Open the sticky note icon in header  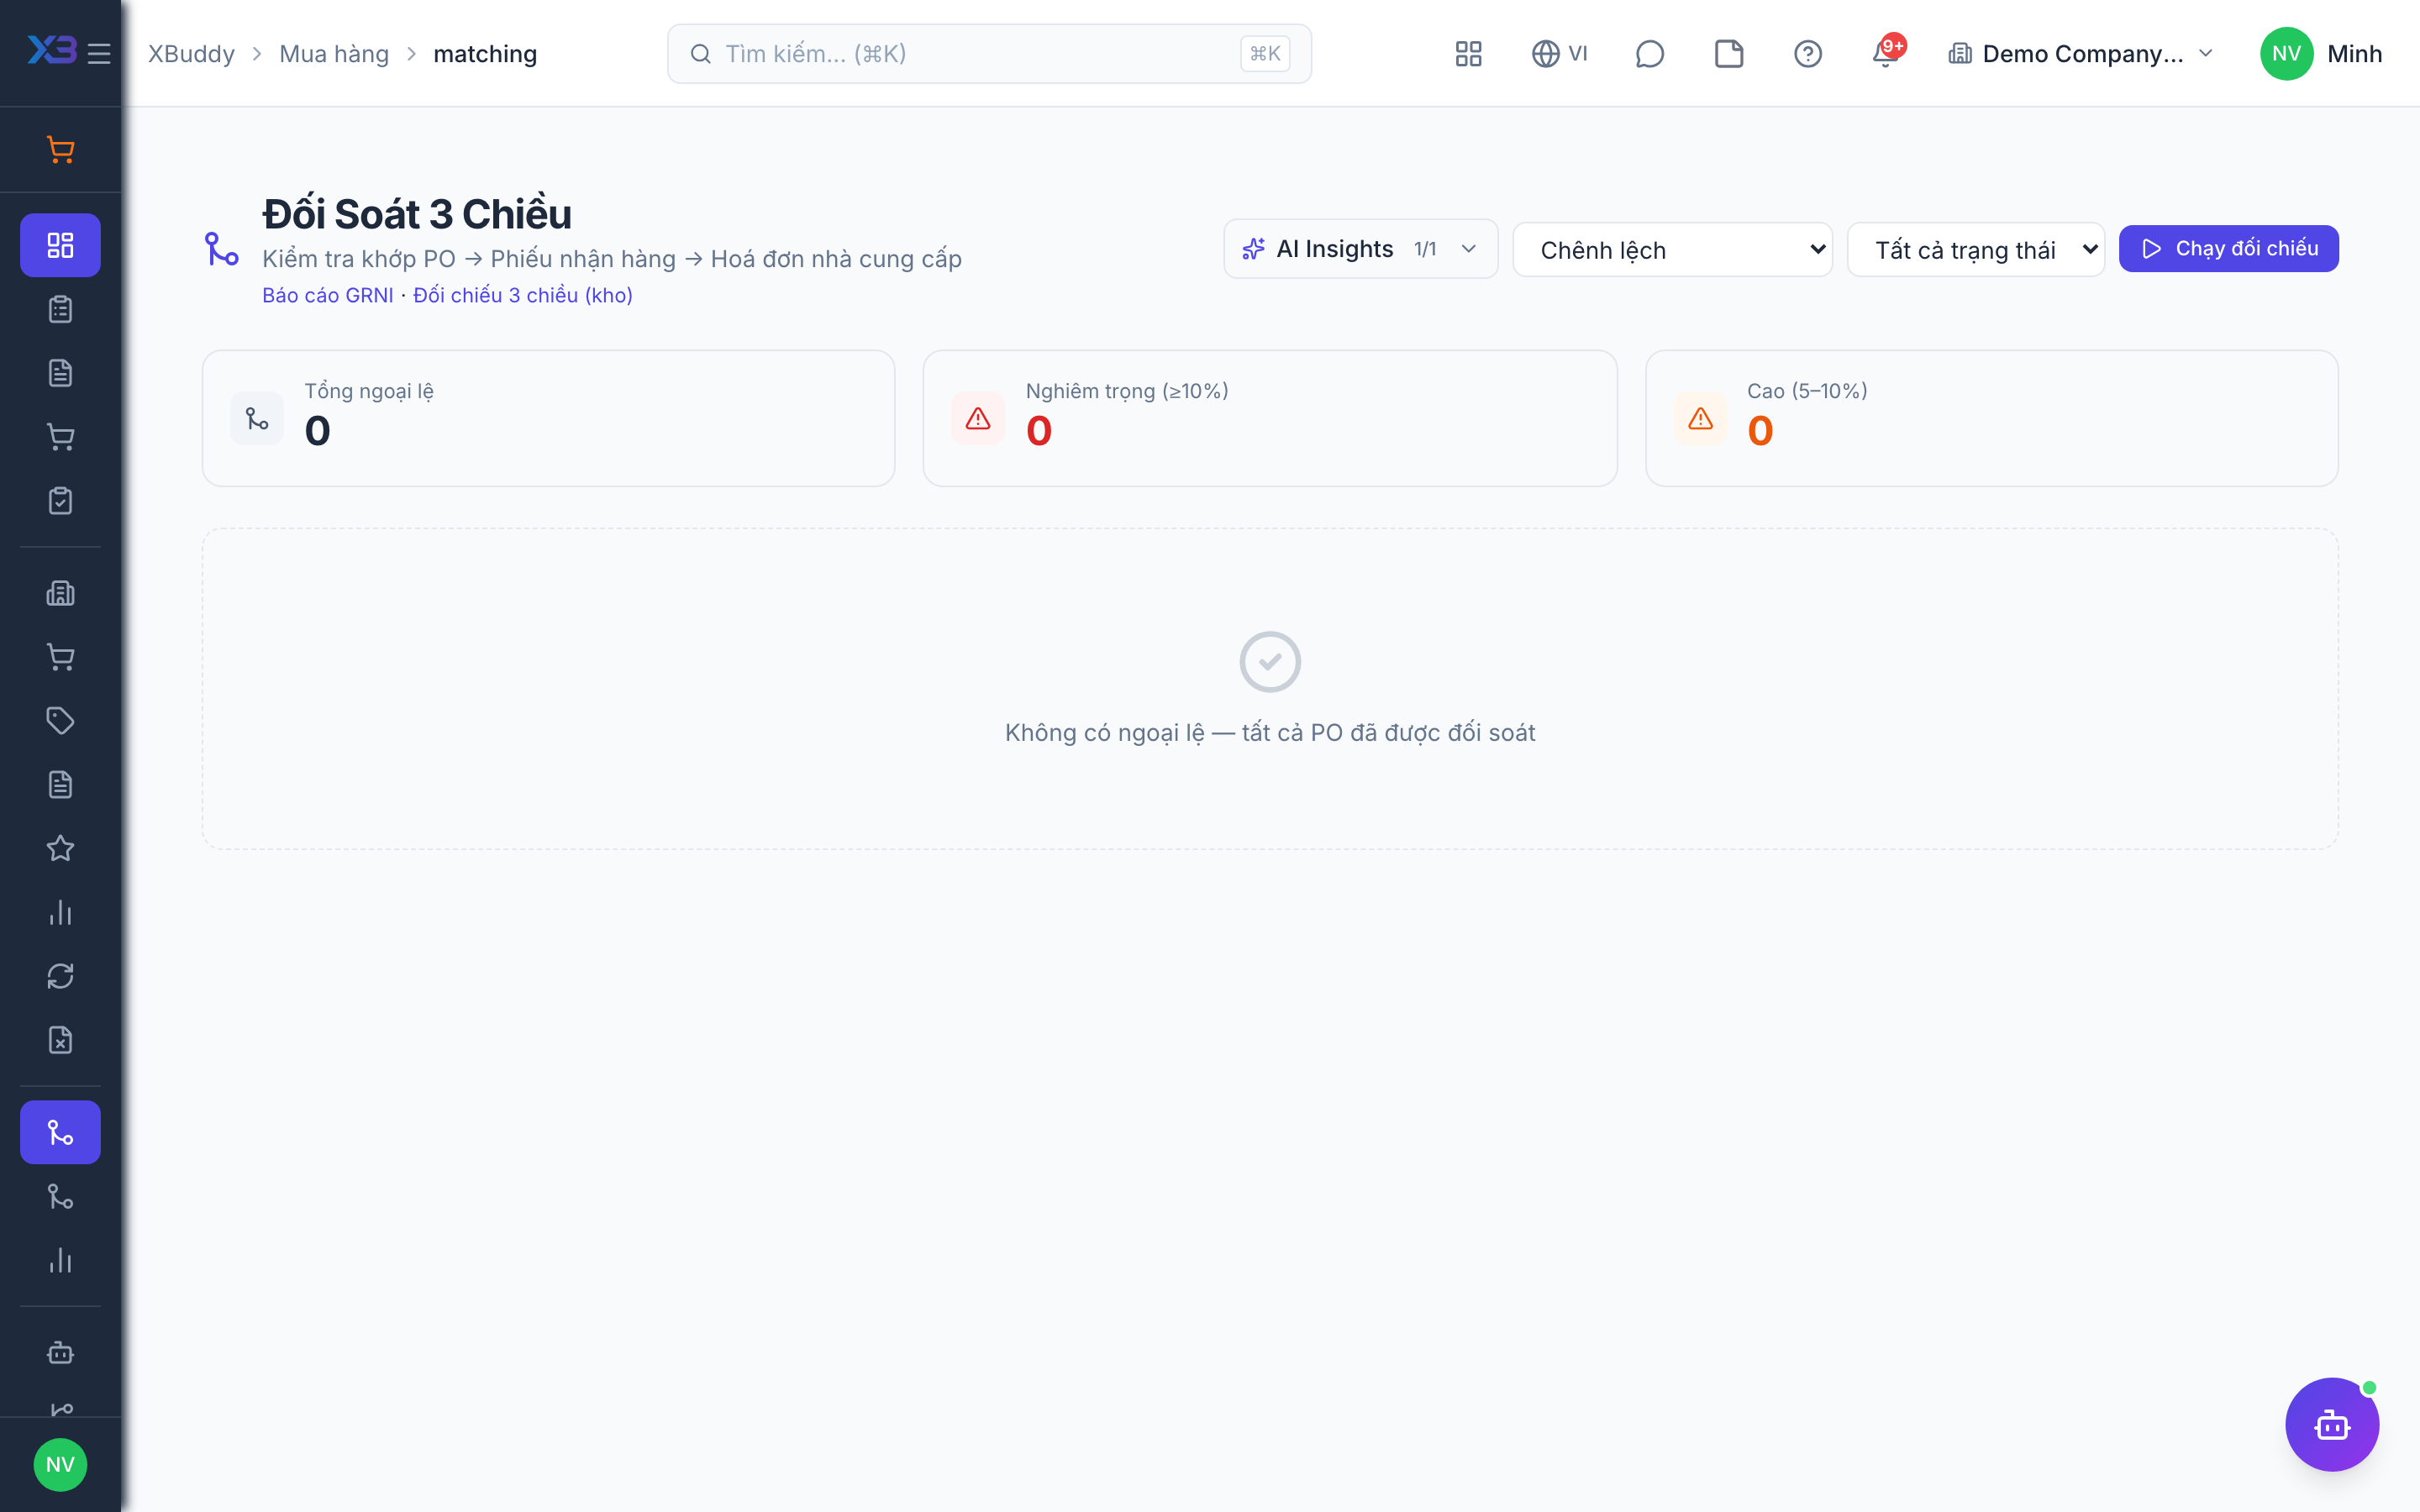pos(1728,54)
